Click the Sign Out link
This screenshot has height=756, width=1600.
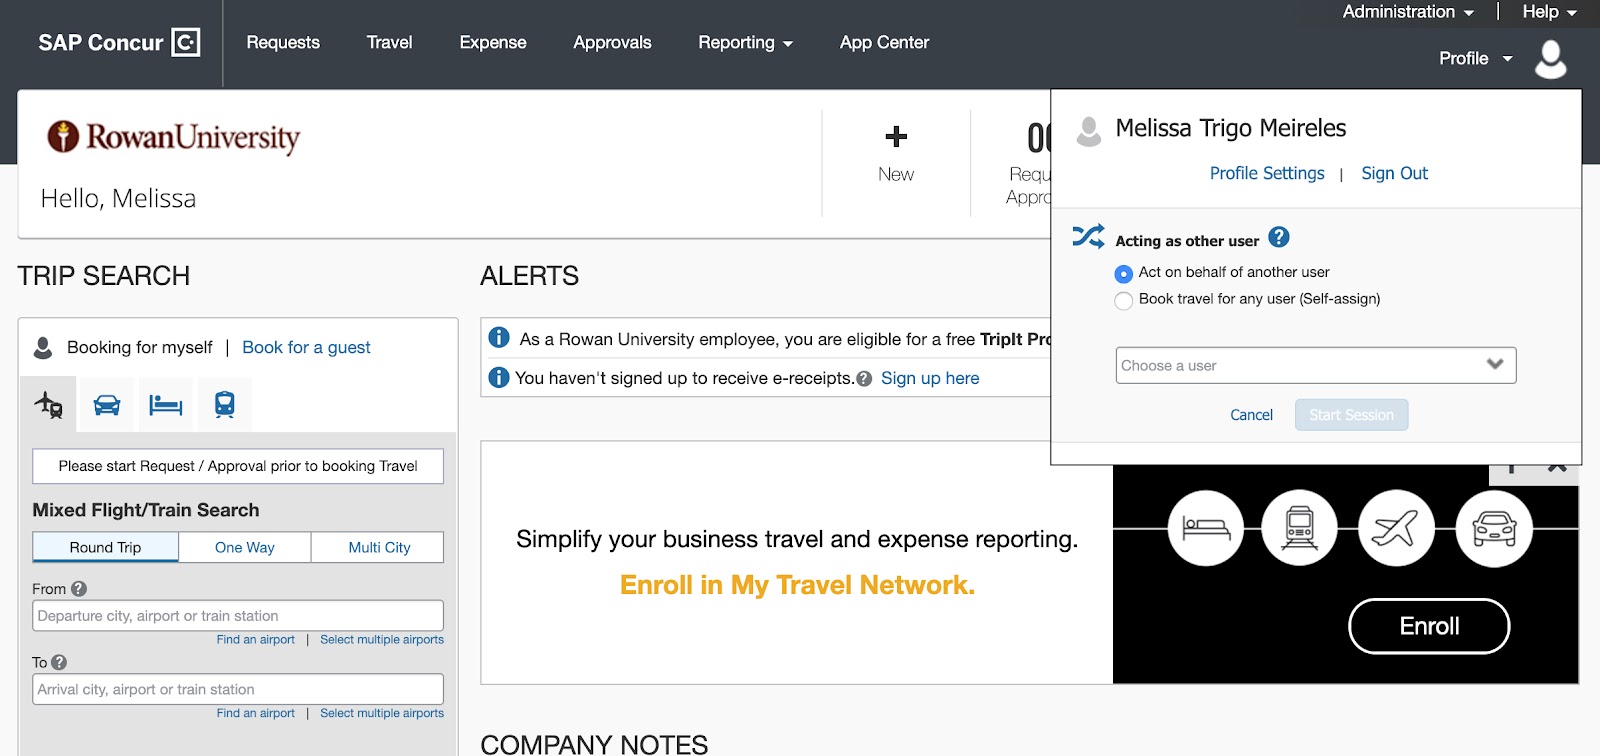click(x=1394, y=173)
